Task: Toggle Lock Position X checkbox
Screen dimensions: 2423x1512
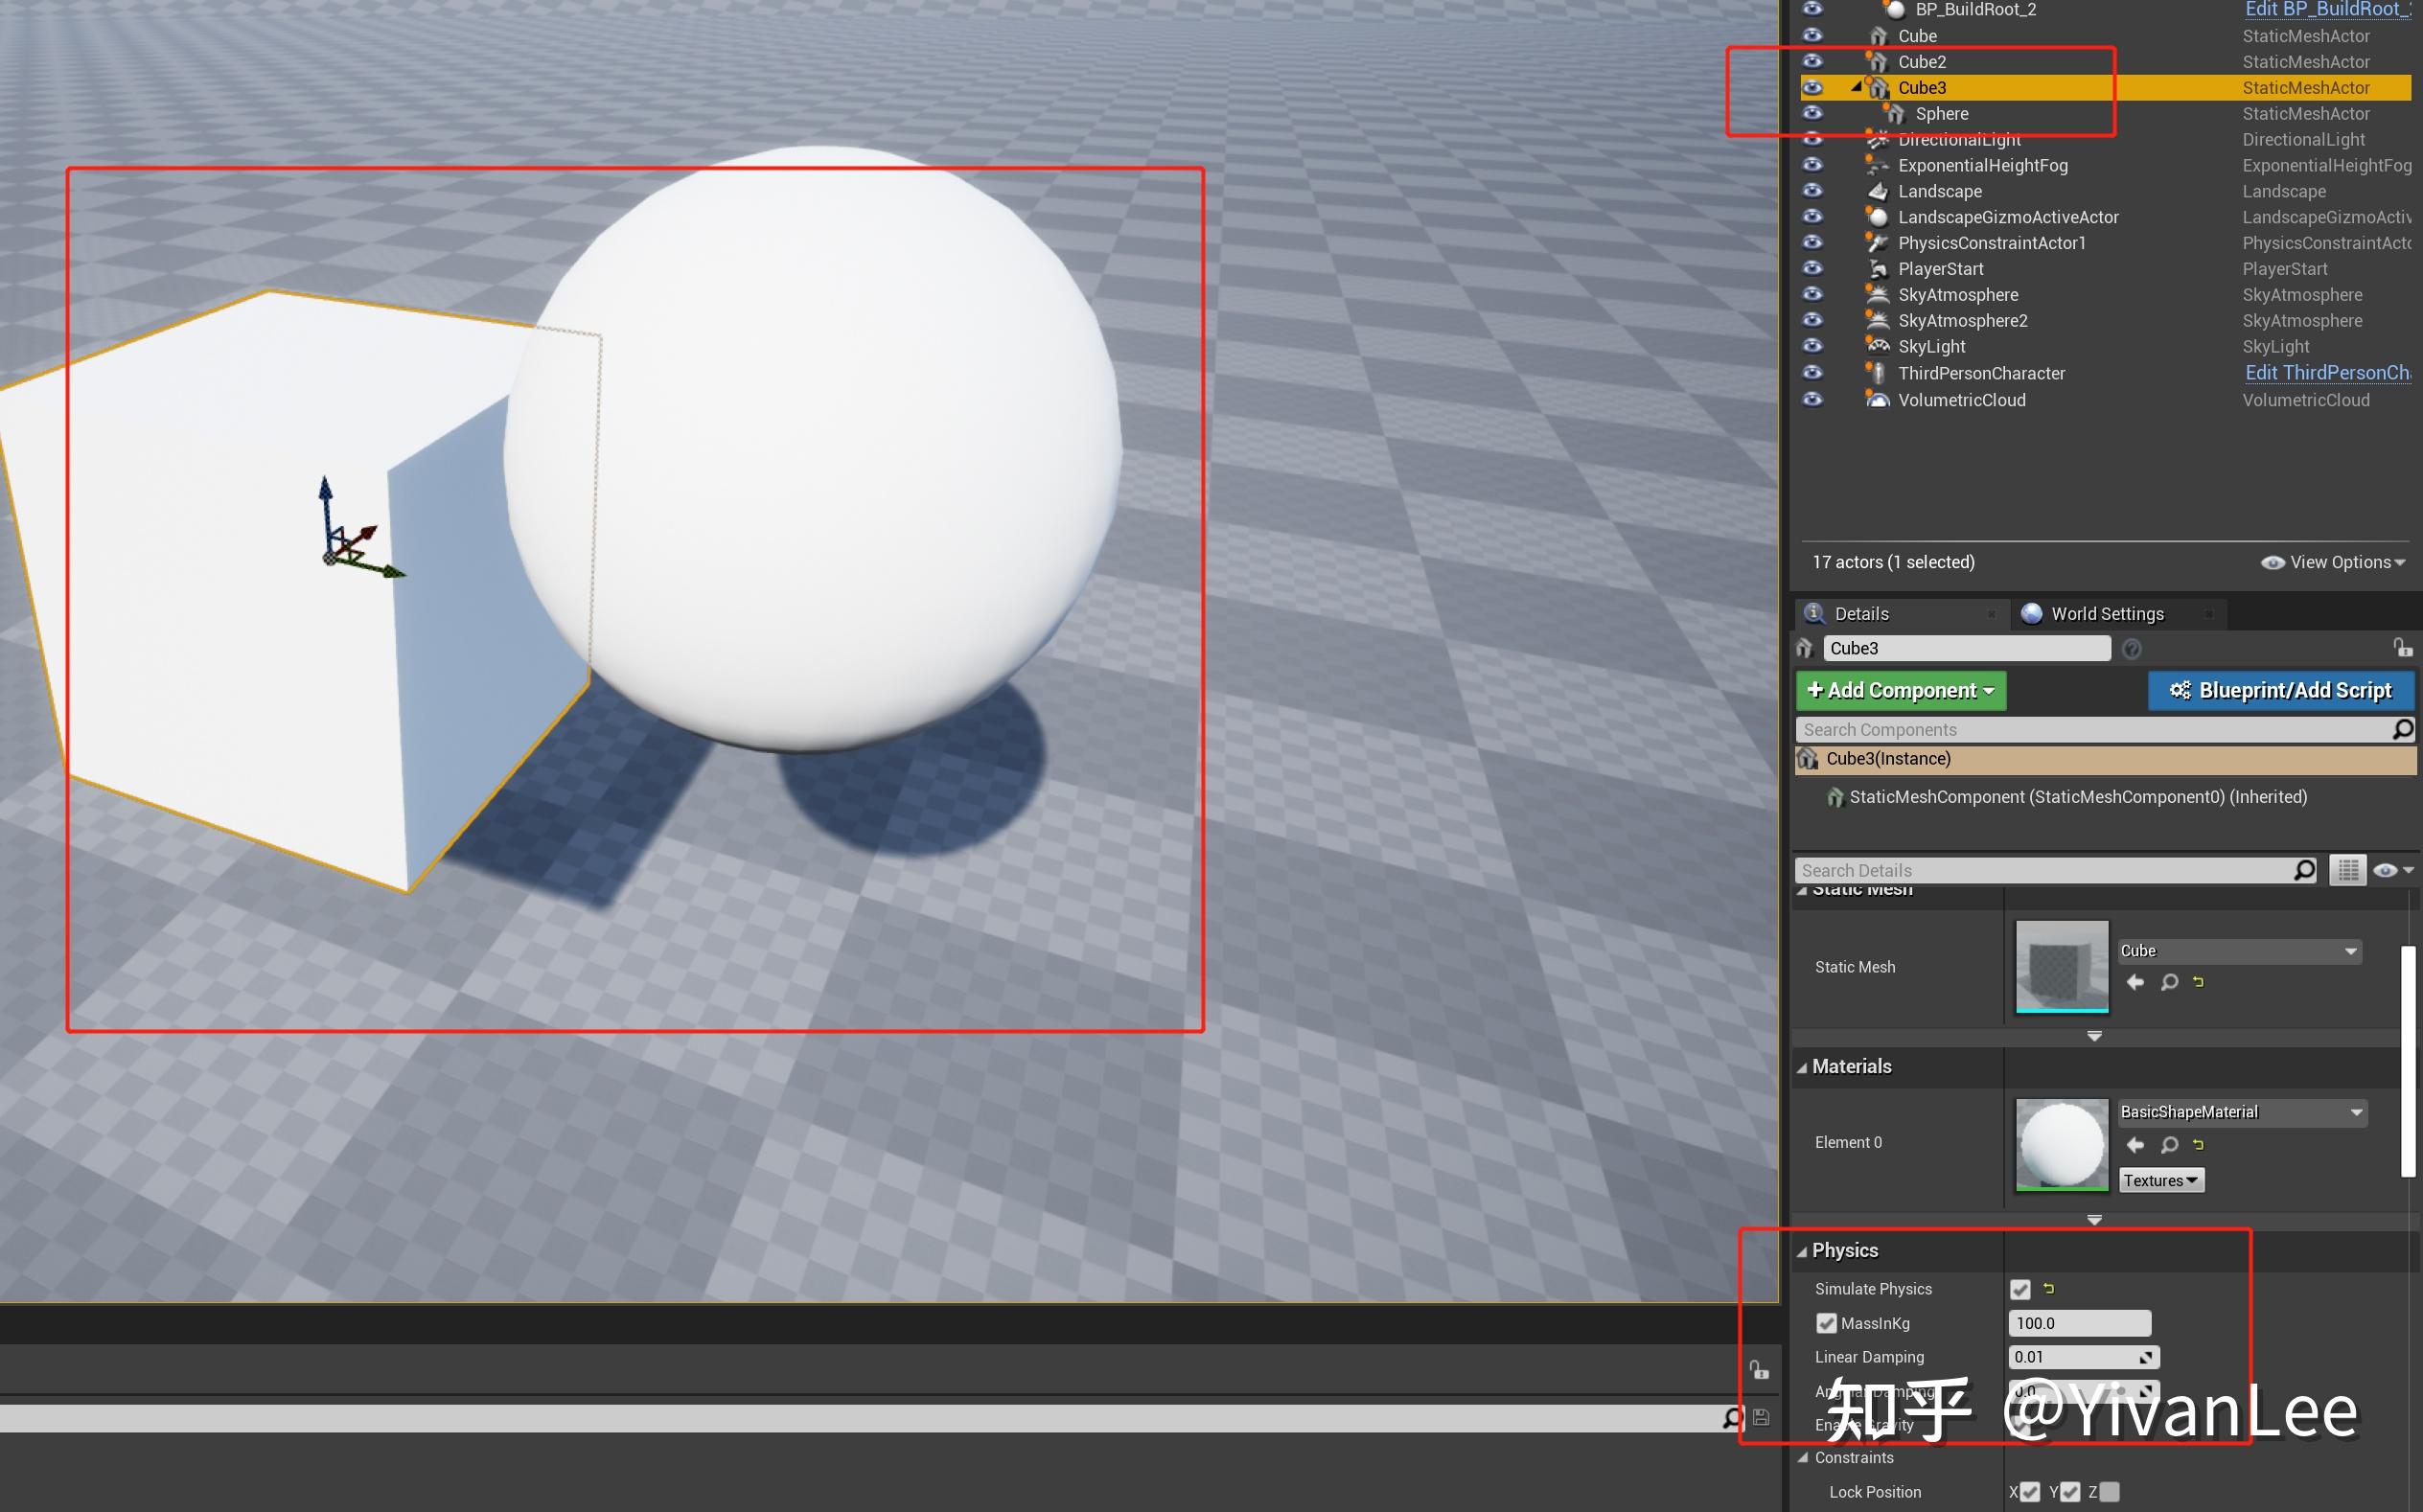Action: click(2029, 1492)
